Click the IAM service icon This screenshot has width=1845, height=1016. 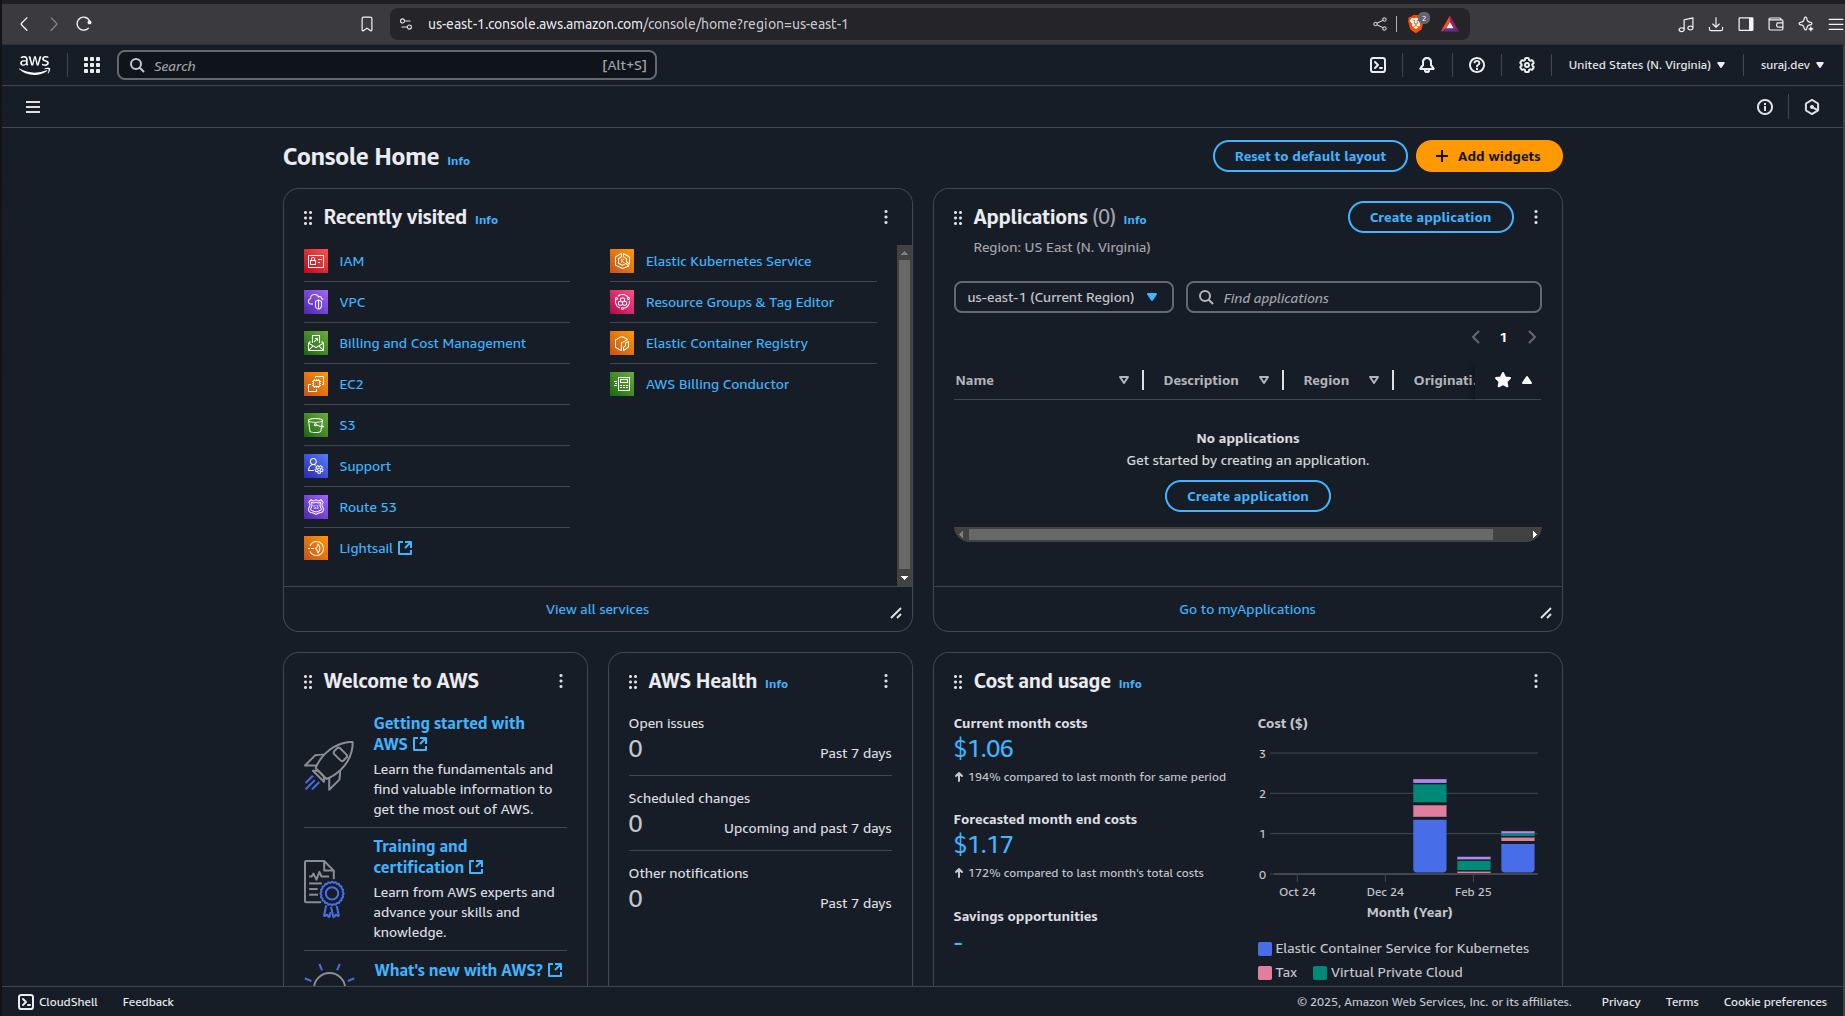pos(316,261)
